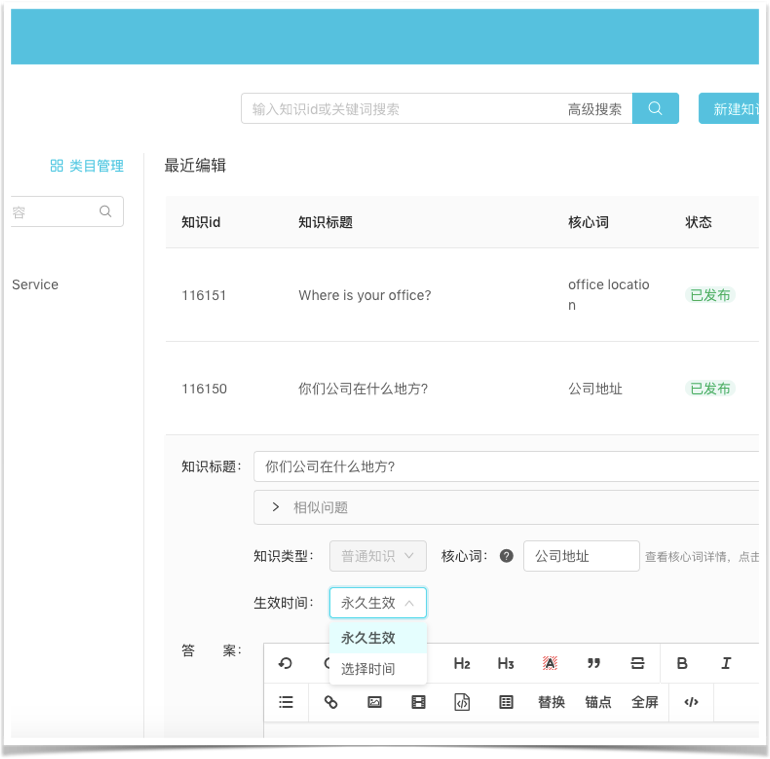Open HTML source code view
The width and height of the screenshot is (770, 759).
coord(691,702)
